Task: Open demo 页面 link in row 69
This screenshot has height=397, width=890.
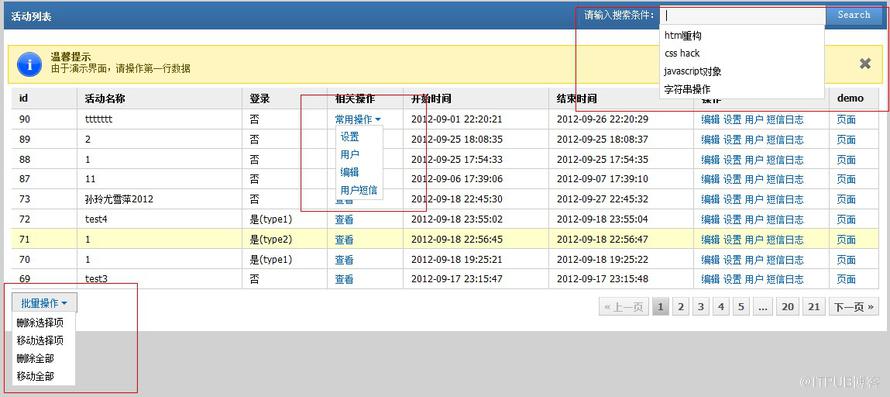Action: tap(846, 279)
